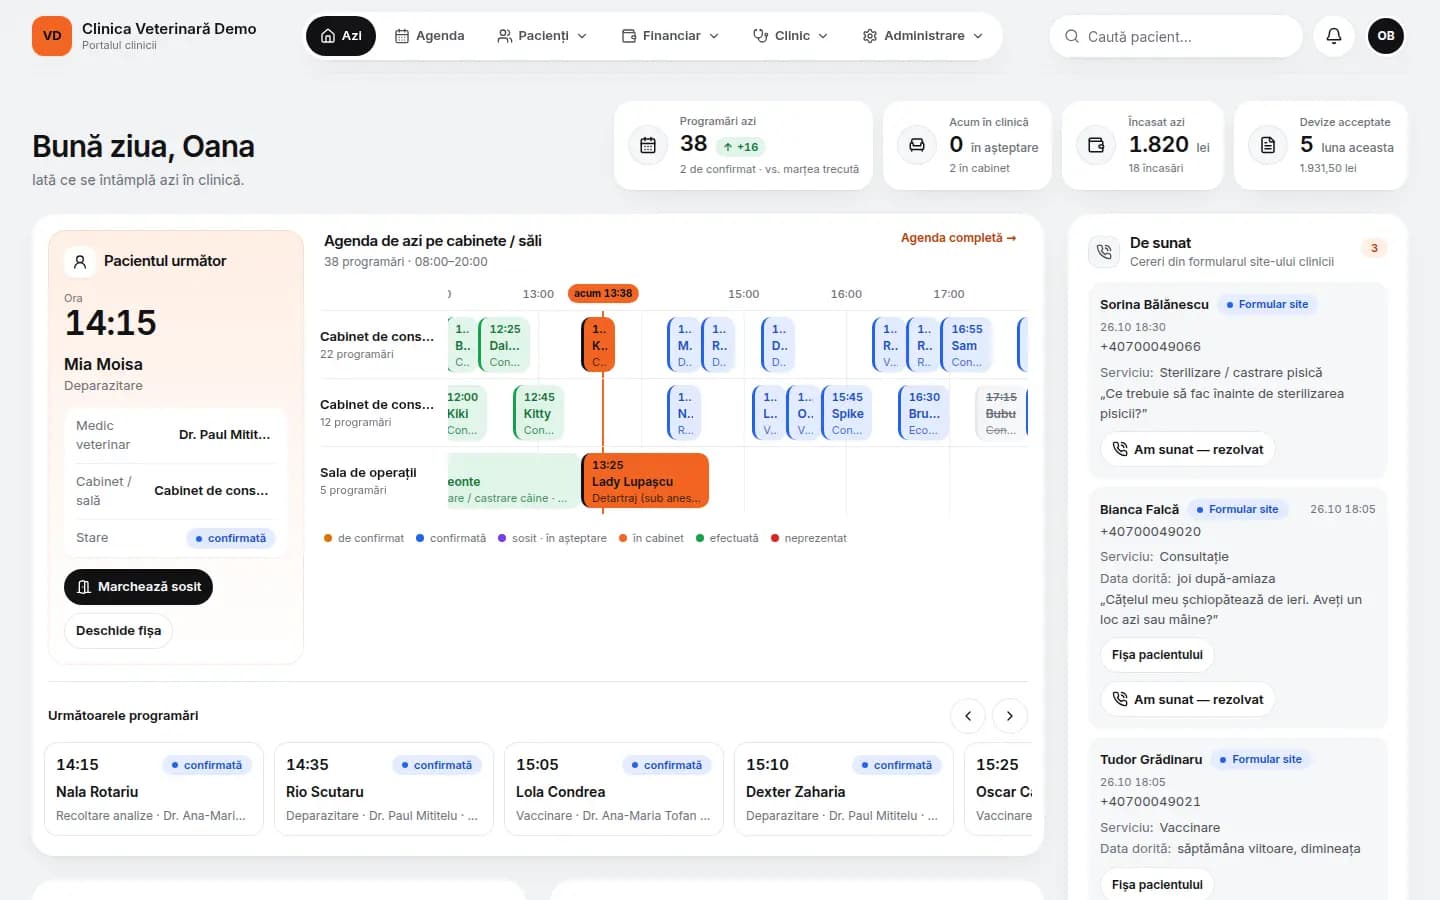Go to the Azi tab
This screenshot has width=1440, height=900.
(x=341, y=36)
